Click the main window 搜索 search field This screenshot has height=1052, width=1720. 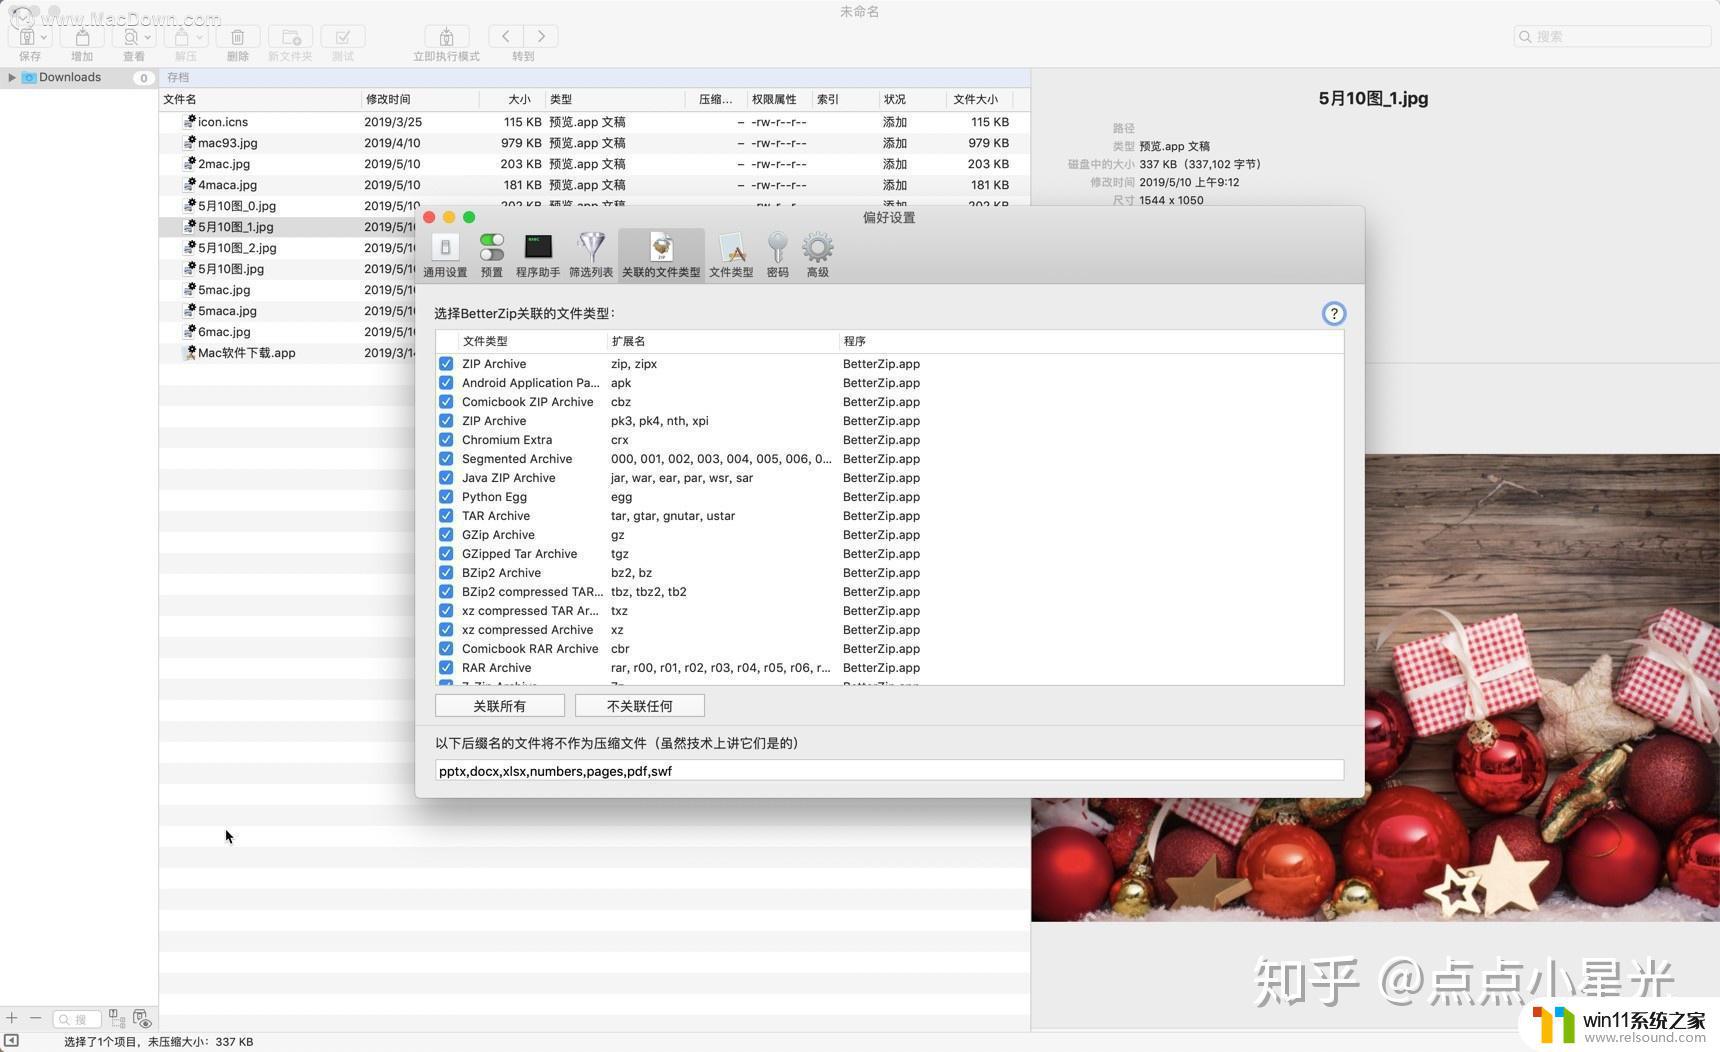point(1612,36)
